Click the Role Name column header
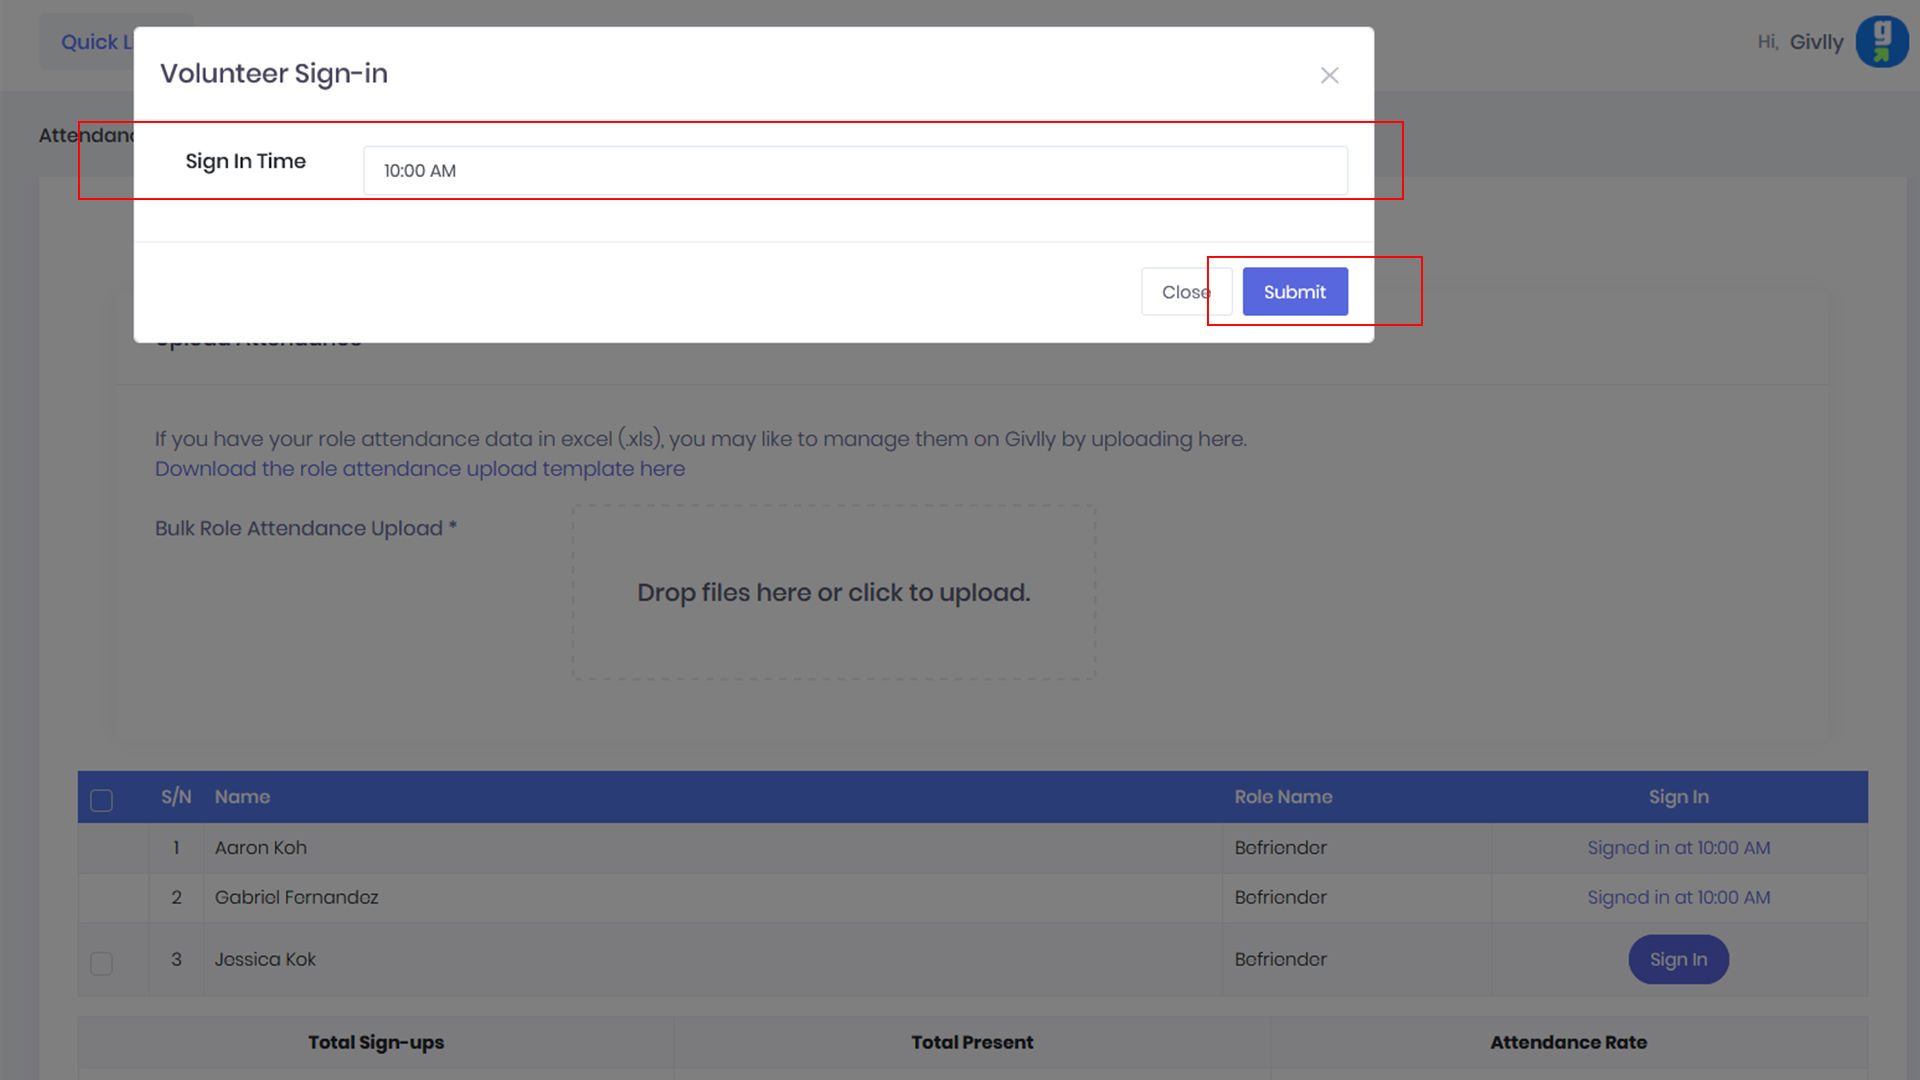 click(1282, 797)
